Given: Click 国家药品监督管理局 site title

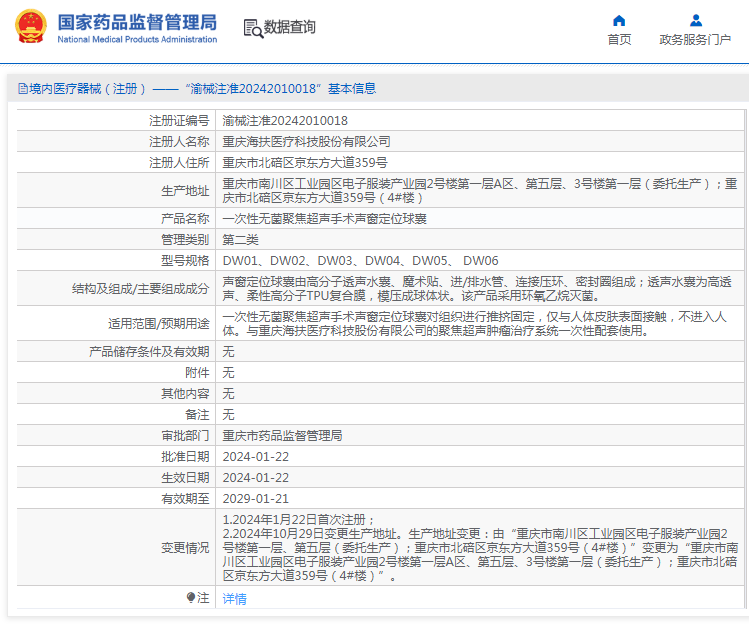Looking at the screenshot, I should (138, 22).
